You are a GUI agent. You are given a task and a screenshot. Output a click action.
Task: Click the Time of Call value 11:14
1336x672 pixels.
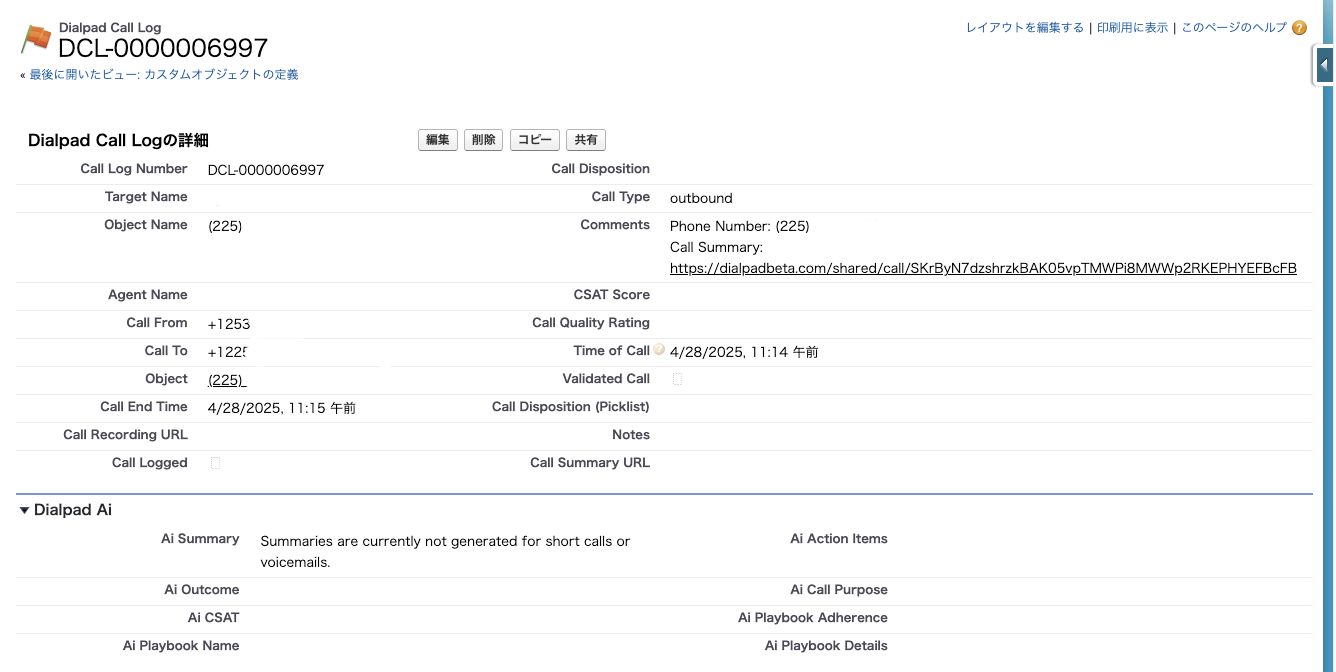point(744,352)
